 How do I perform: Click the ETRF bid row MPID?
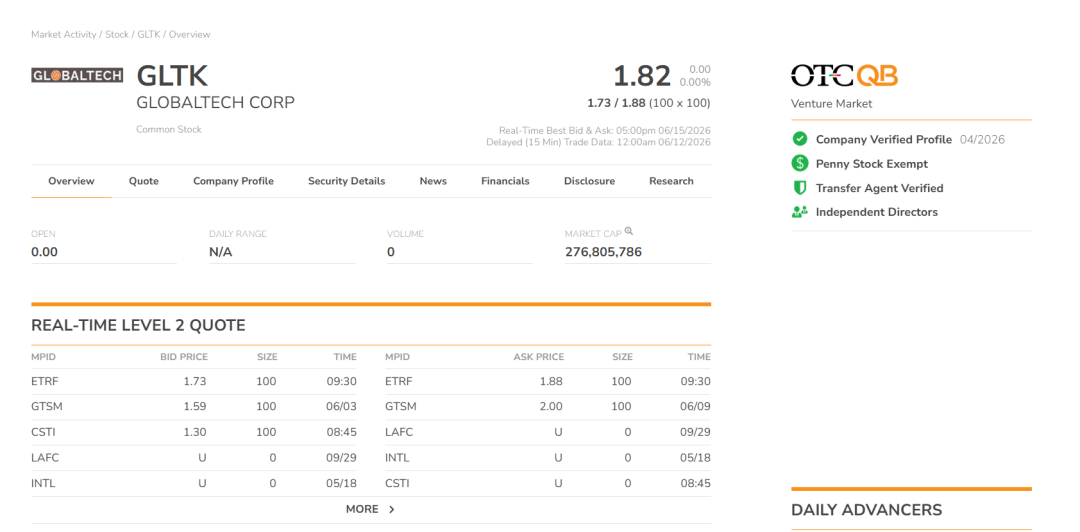[x=45, y=381]
